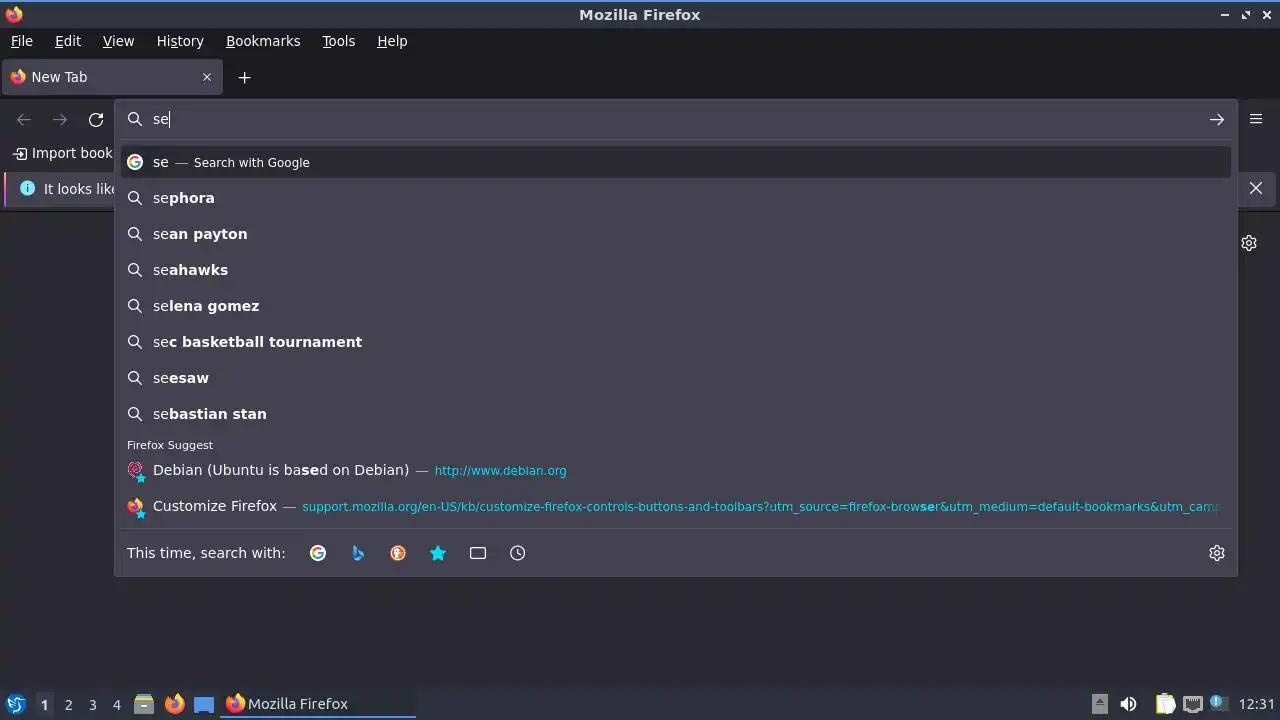Choose the 'sebastian stan' suggestion
The image size is (1280, 720).
[x=676, y=414]
